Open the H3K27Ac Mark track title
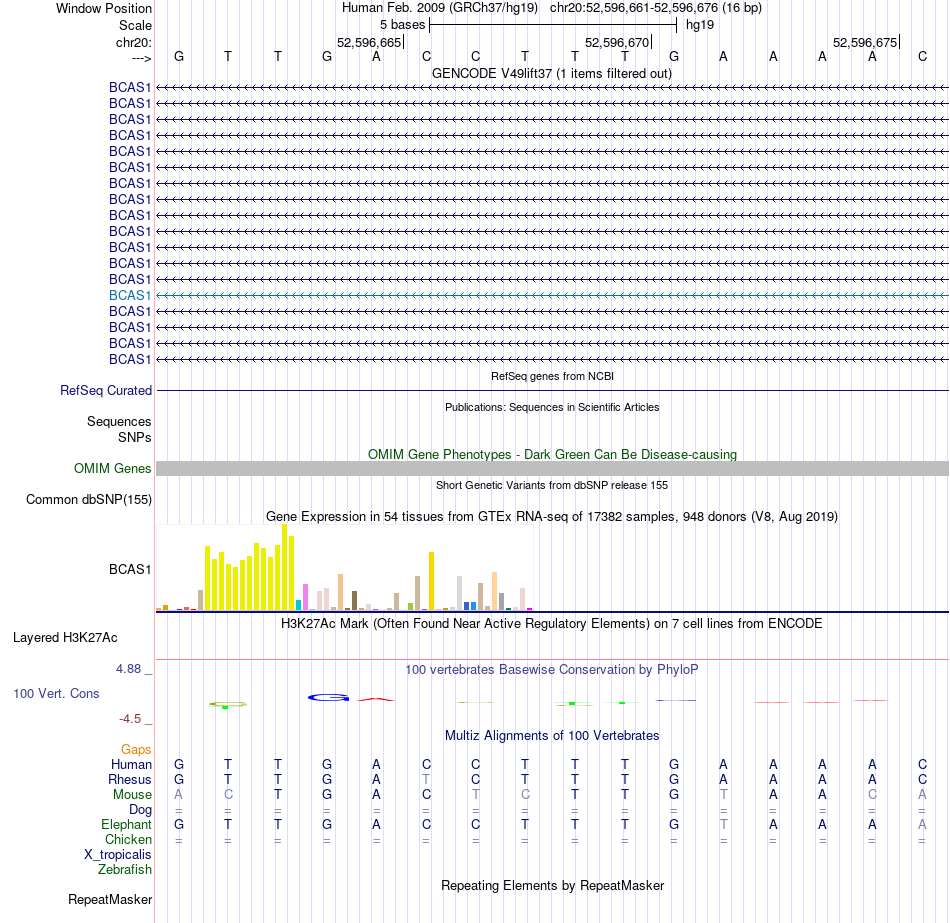Image resolution: width=950 pixels, height=923 pixels. coord(551,624)
